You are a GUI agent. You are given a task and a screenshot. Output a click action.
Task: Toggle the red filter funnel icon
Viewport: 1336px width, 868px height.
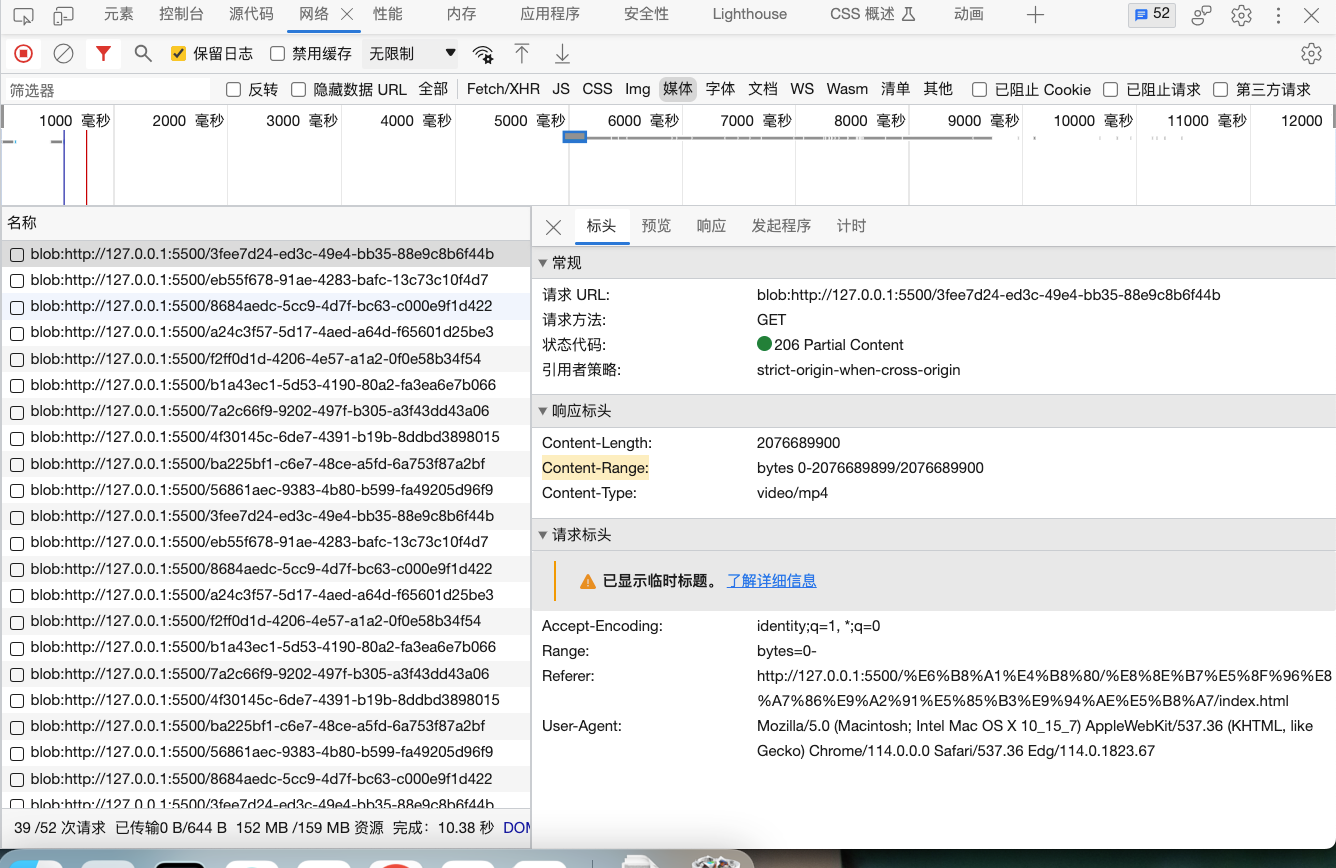(x=103, y=53)
